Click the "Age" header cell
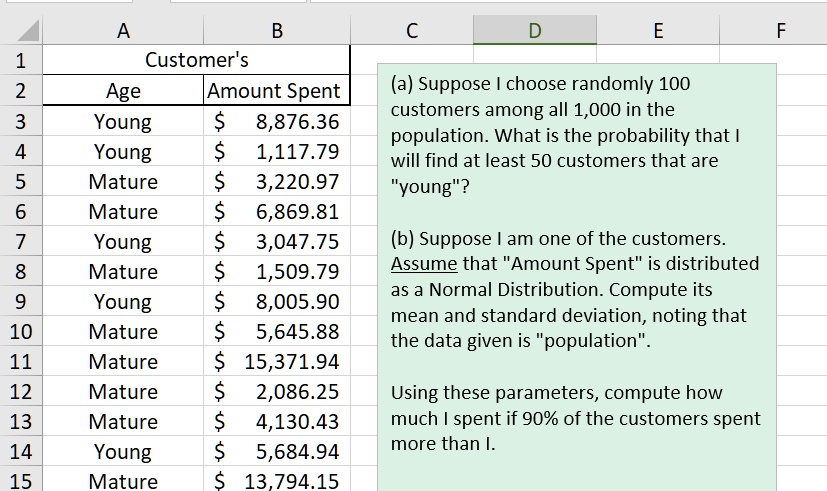Screen dimensions: 827x491 tap(123, 91)
